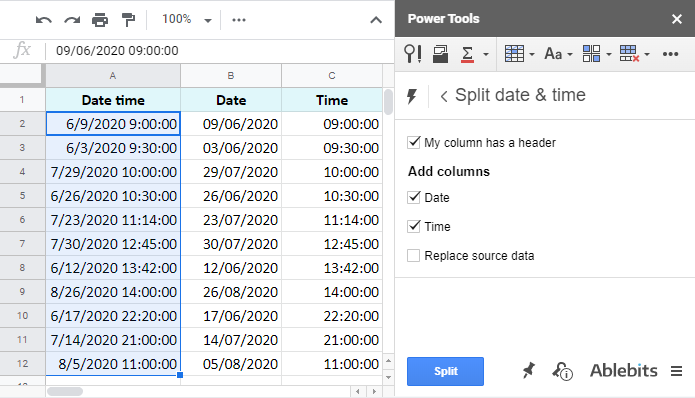Click the redo arrow icon
Viewport: 695px width, 398px height.
click(x=72, y=20)
